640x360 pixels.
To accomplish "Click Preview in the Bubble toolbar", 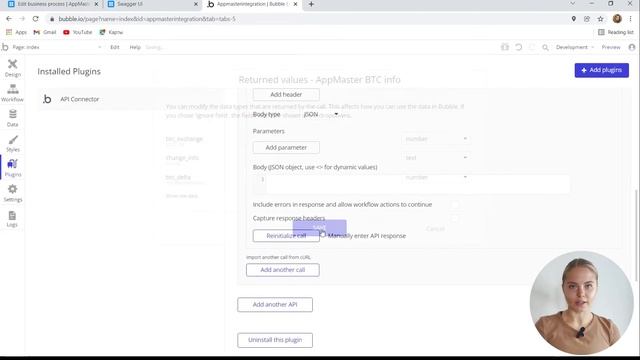I will 611,47.
